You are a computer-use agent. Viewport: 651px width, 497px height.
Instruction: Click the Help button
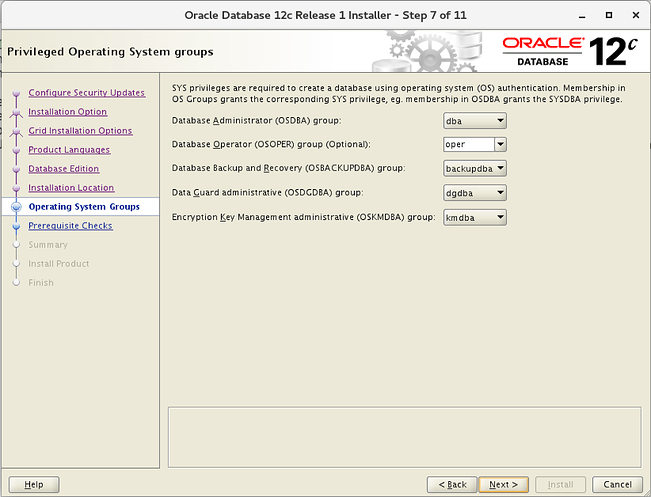(x=34, y=485)
